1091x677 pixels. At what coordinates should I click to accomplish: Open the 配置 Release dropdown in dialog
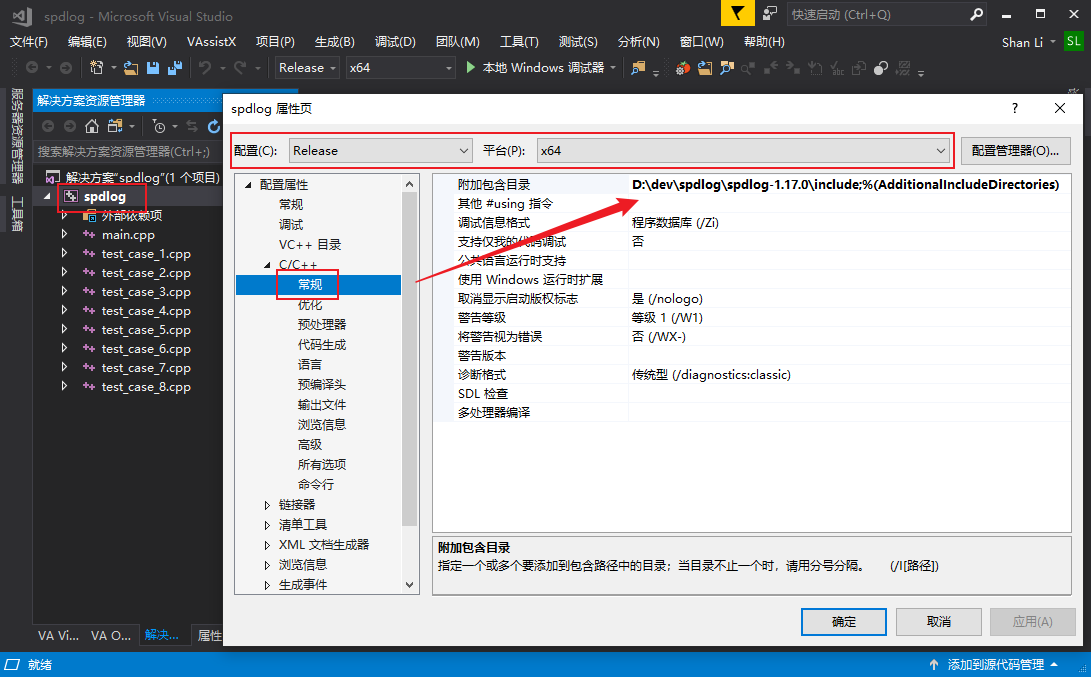[380, 150]
